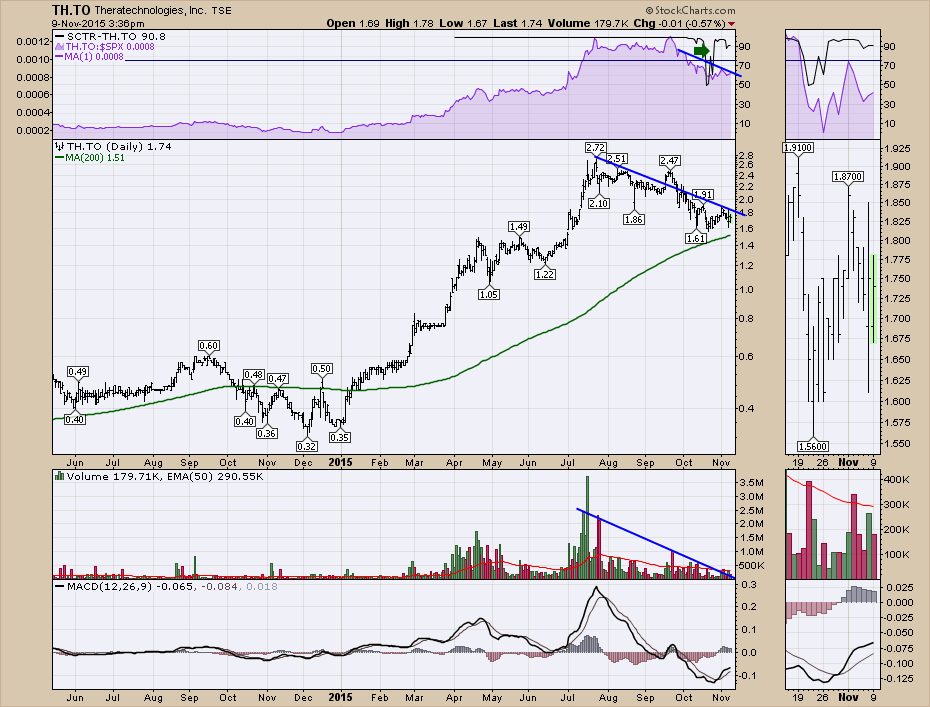
Task: Click the 1.22 low price label
Action: 544,274
